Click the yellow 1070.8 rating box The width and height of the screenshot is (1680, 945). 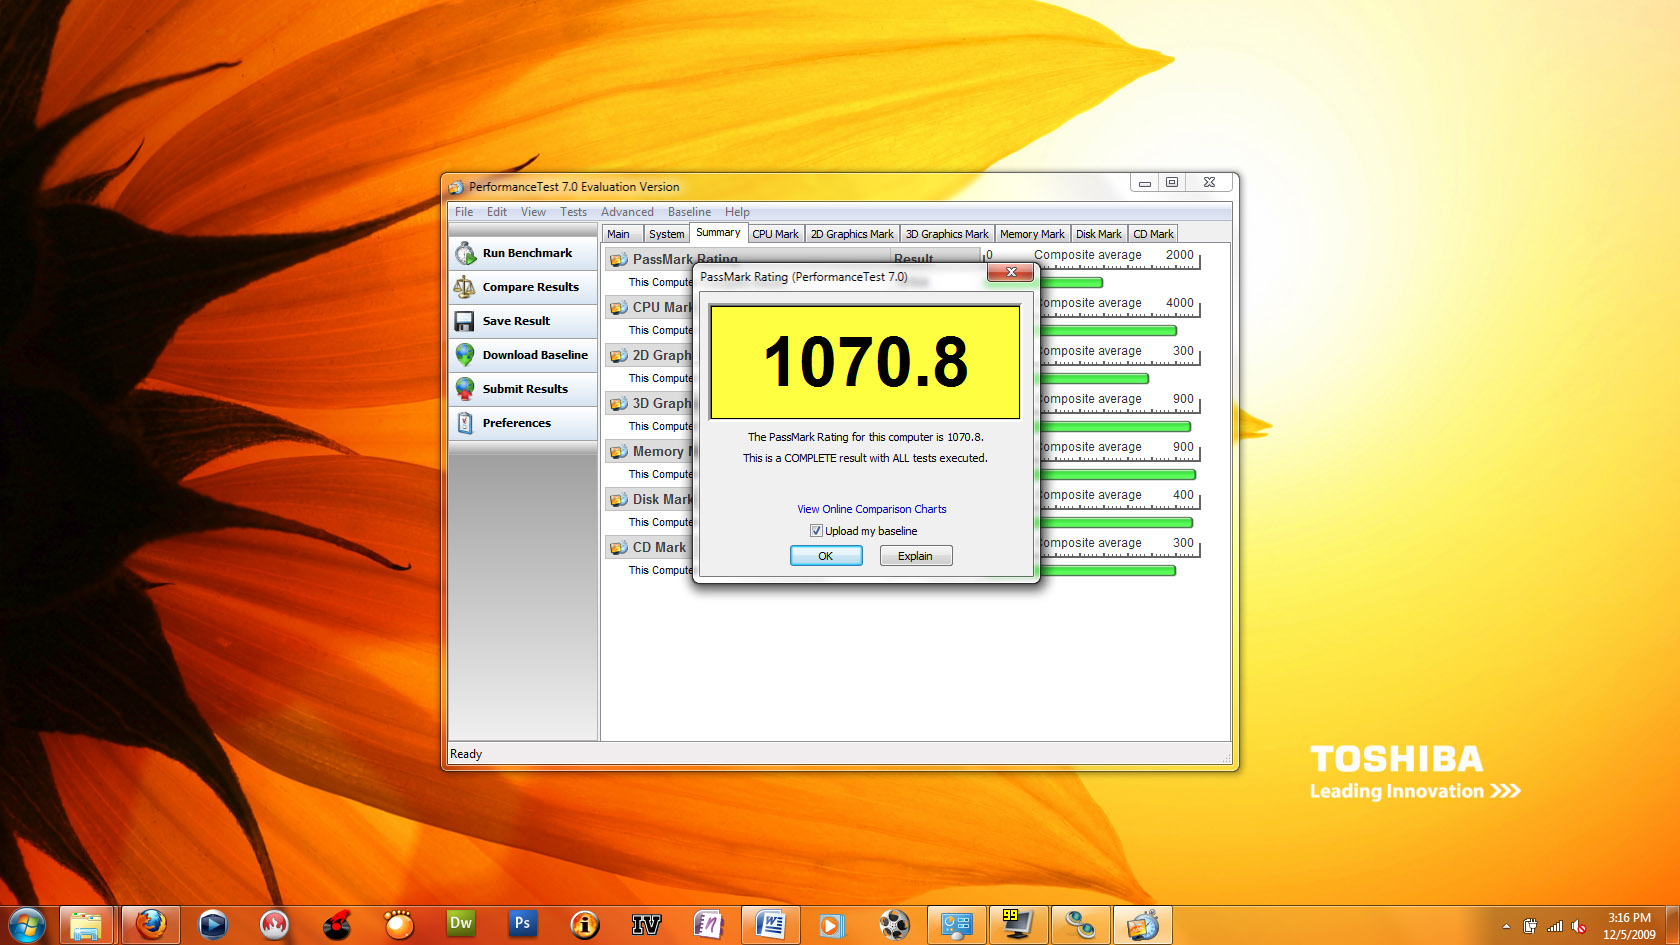[x=865, y=362]
